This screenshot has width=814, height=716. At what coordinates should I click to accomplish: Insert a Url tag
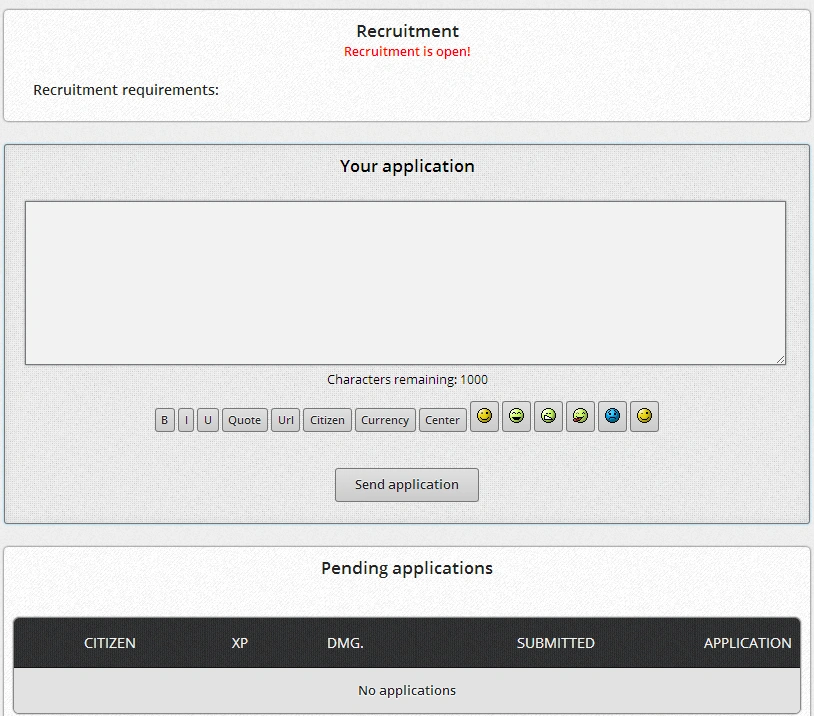(286, 420)
